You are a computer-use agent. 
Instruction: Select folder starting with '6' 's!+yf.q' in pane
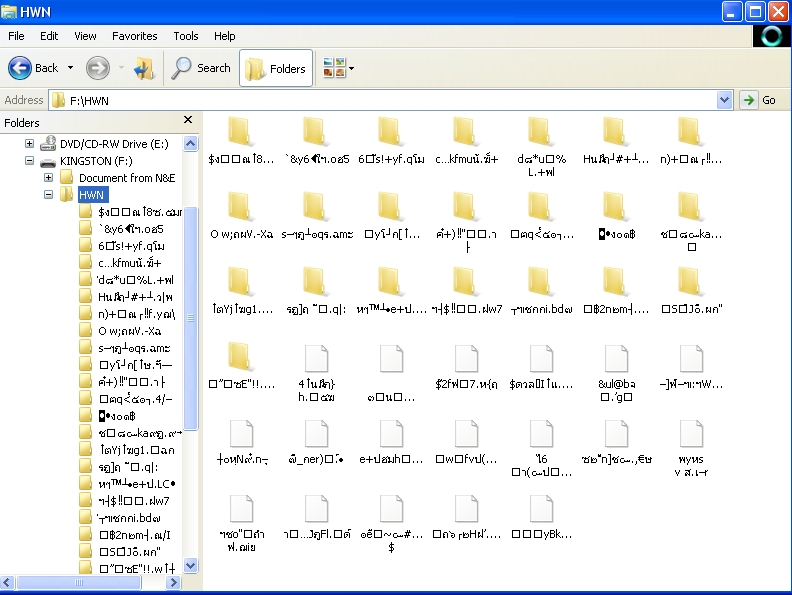[391, 140]
